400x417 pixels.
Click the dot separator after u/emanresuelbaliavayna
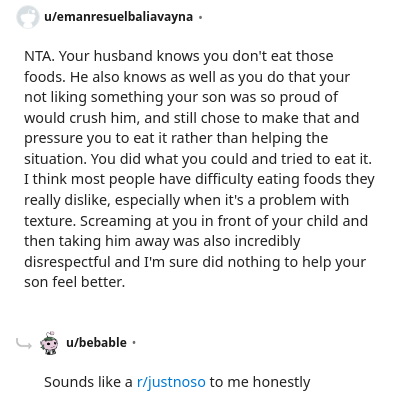[200, 17]
